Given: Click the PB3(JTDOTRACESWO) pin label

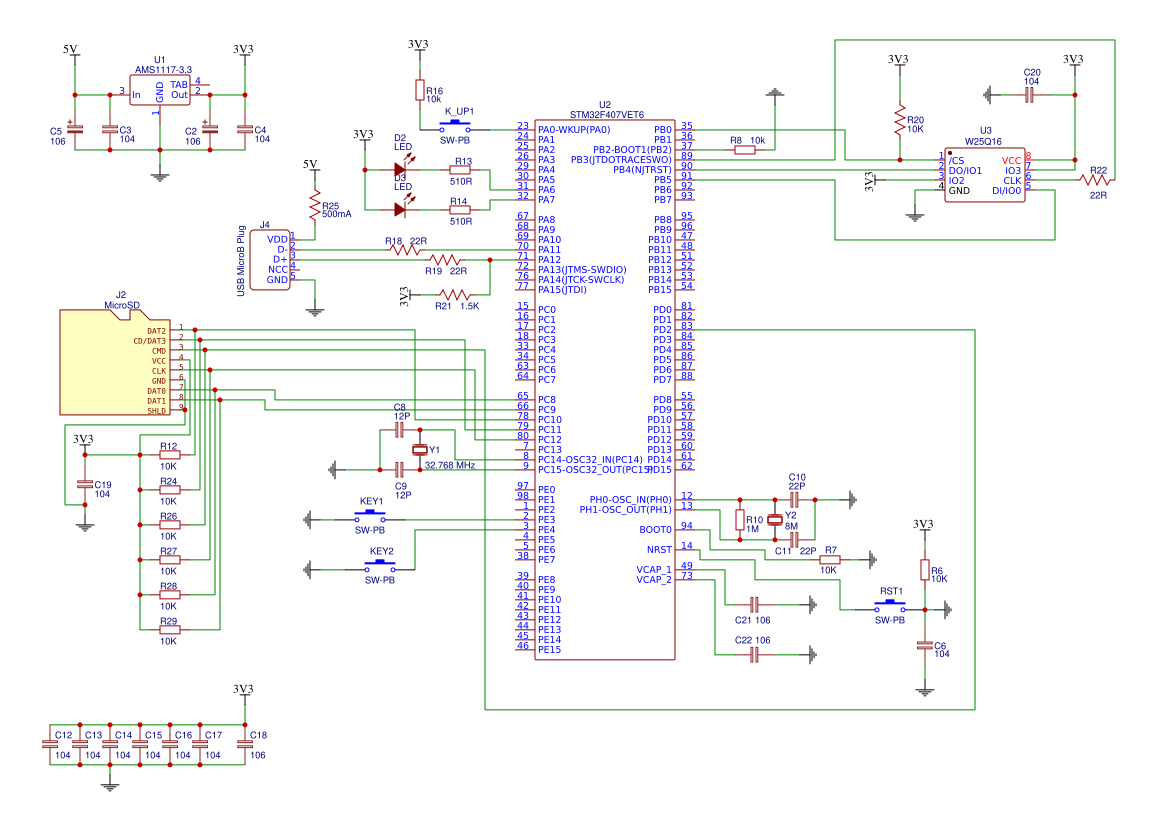Looking at the screenshot, I should [x=621, y=160].
